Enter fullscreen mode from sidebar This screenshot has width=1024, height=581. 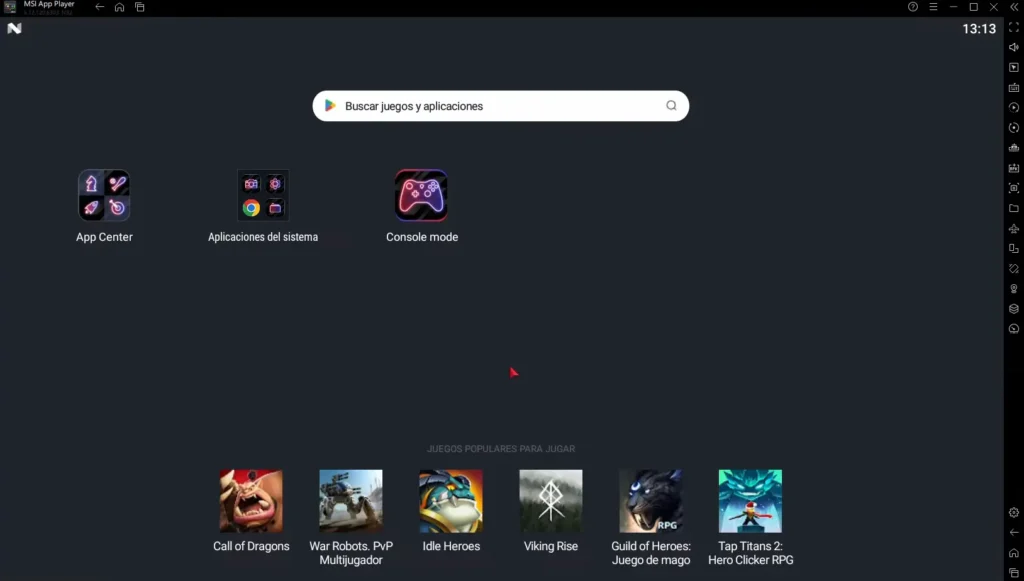(1014, 27)
